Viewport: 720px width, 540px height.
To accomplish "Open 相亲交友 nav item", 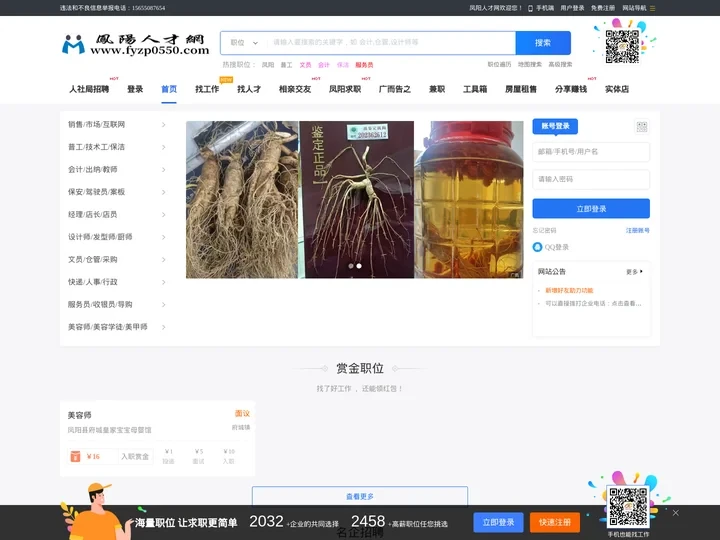I will (x=295, y=89).
